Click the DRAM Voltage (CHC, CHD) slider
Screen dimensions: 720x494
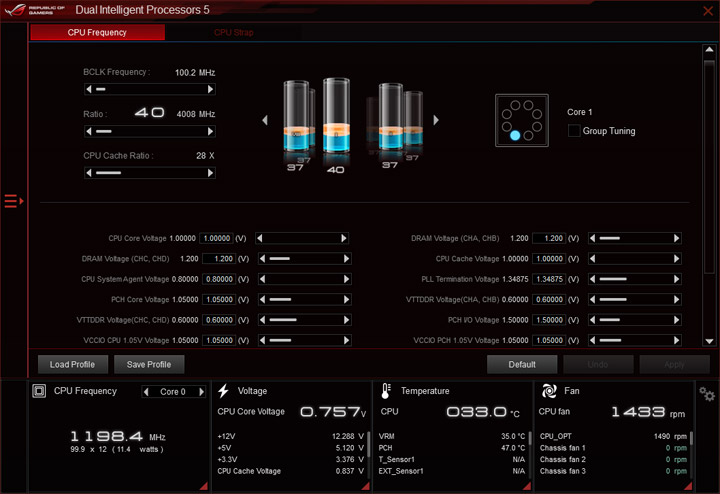coord(304,259)
